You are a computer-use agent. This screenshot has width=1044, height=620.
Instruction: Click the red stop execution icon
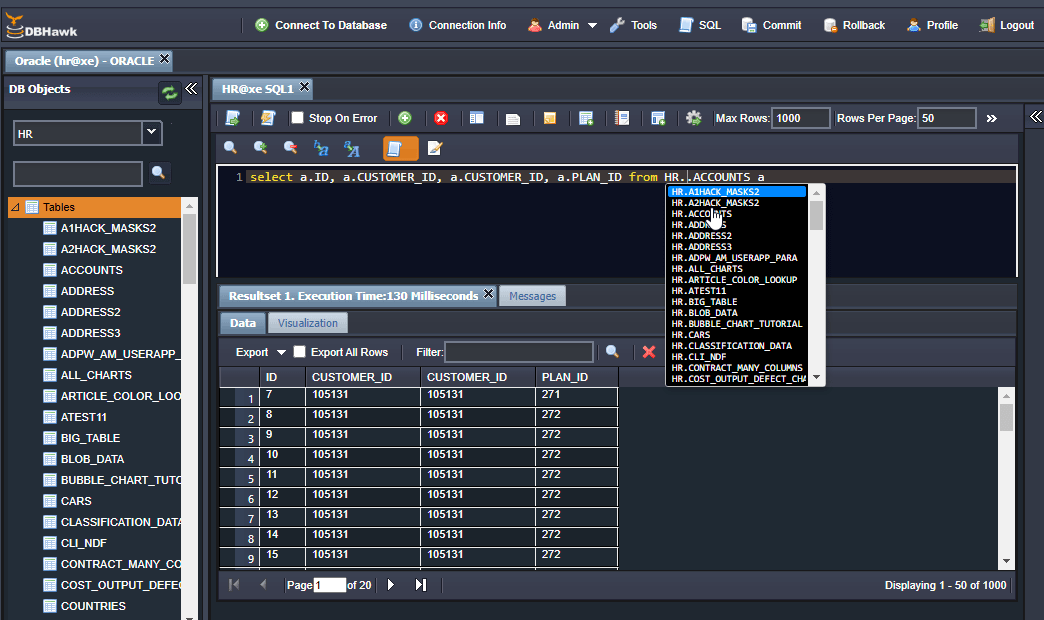tap(440, 118)
